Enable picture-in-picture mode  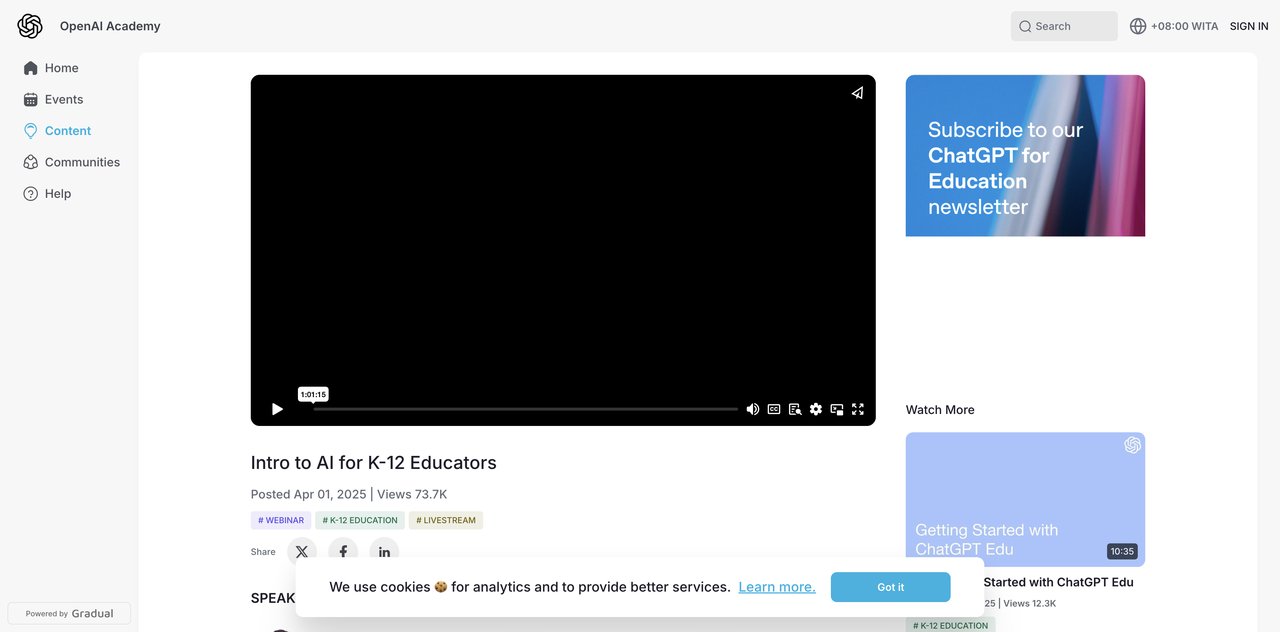pyautogui.click(x=837, y=409)
